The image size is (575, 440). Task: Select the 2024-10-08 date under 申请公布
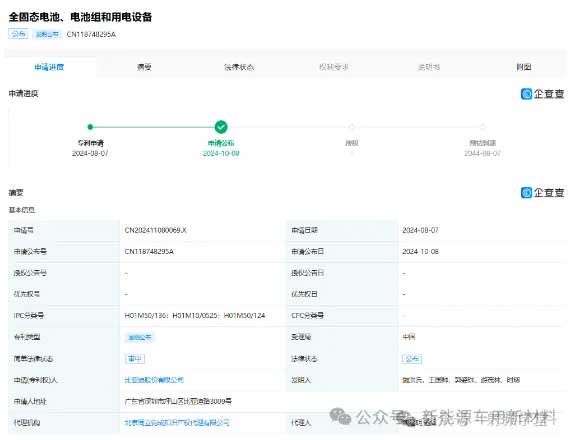pyautogui.click(x=221, y=153)
